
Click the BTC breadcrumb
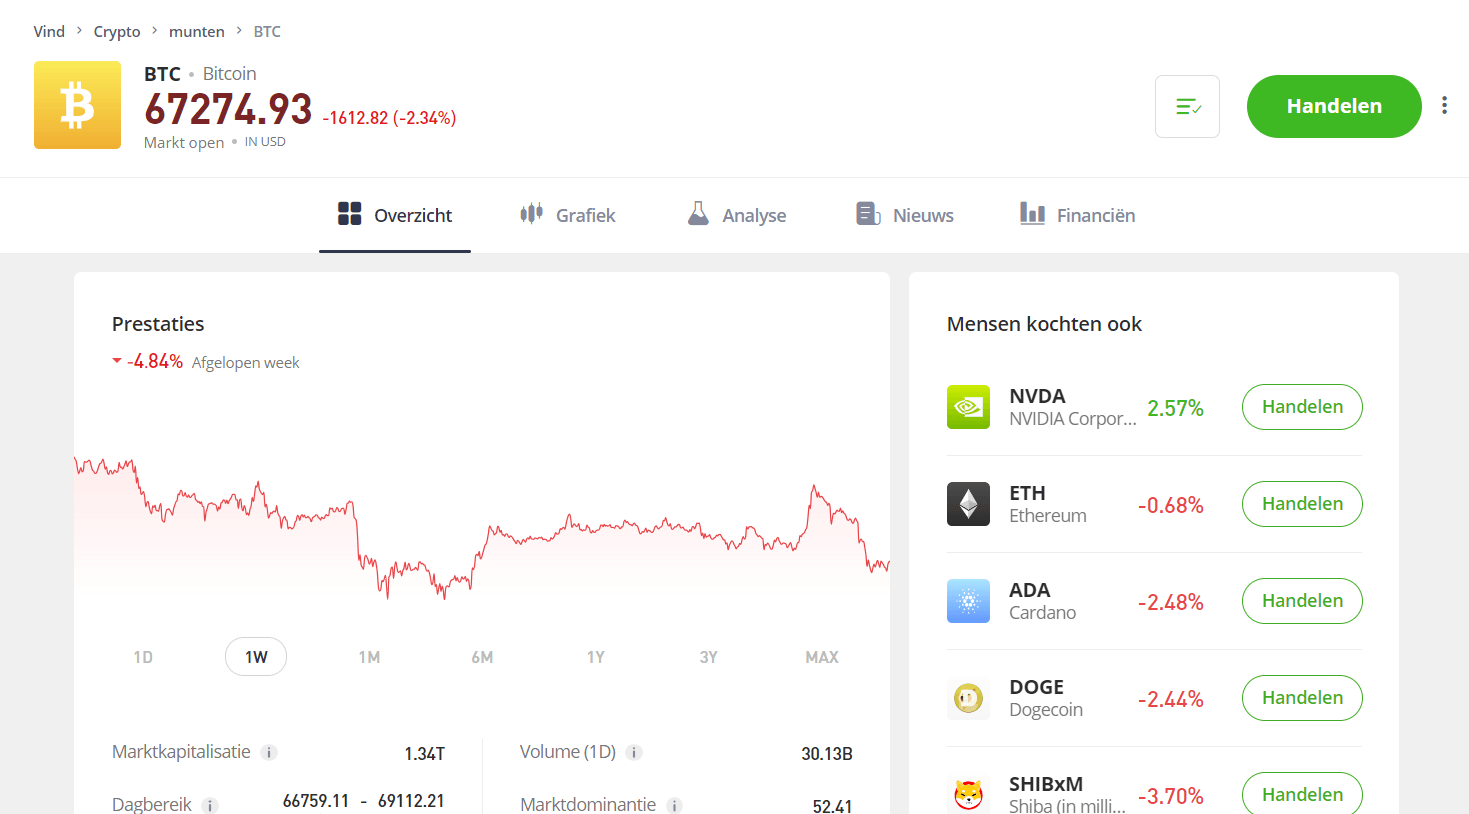267,31
